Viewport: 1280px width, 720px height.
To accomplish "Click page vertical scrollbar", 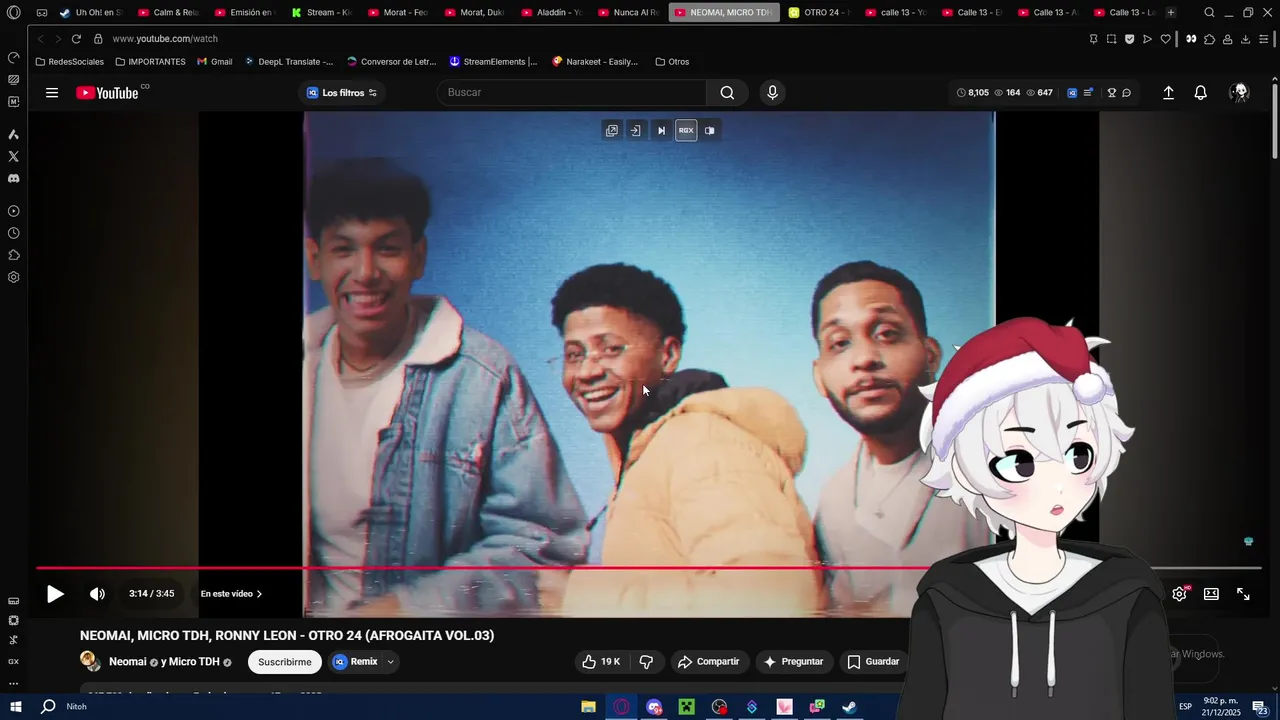I will 1275,120.
